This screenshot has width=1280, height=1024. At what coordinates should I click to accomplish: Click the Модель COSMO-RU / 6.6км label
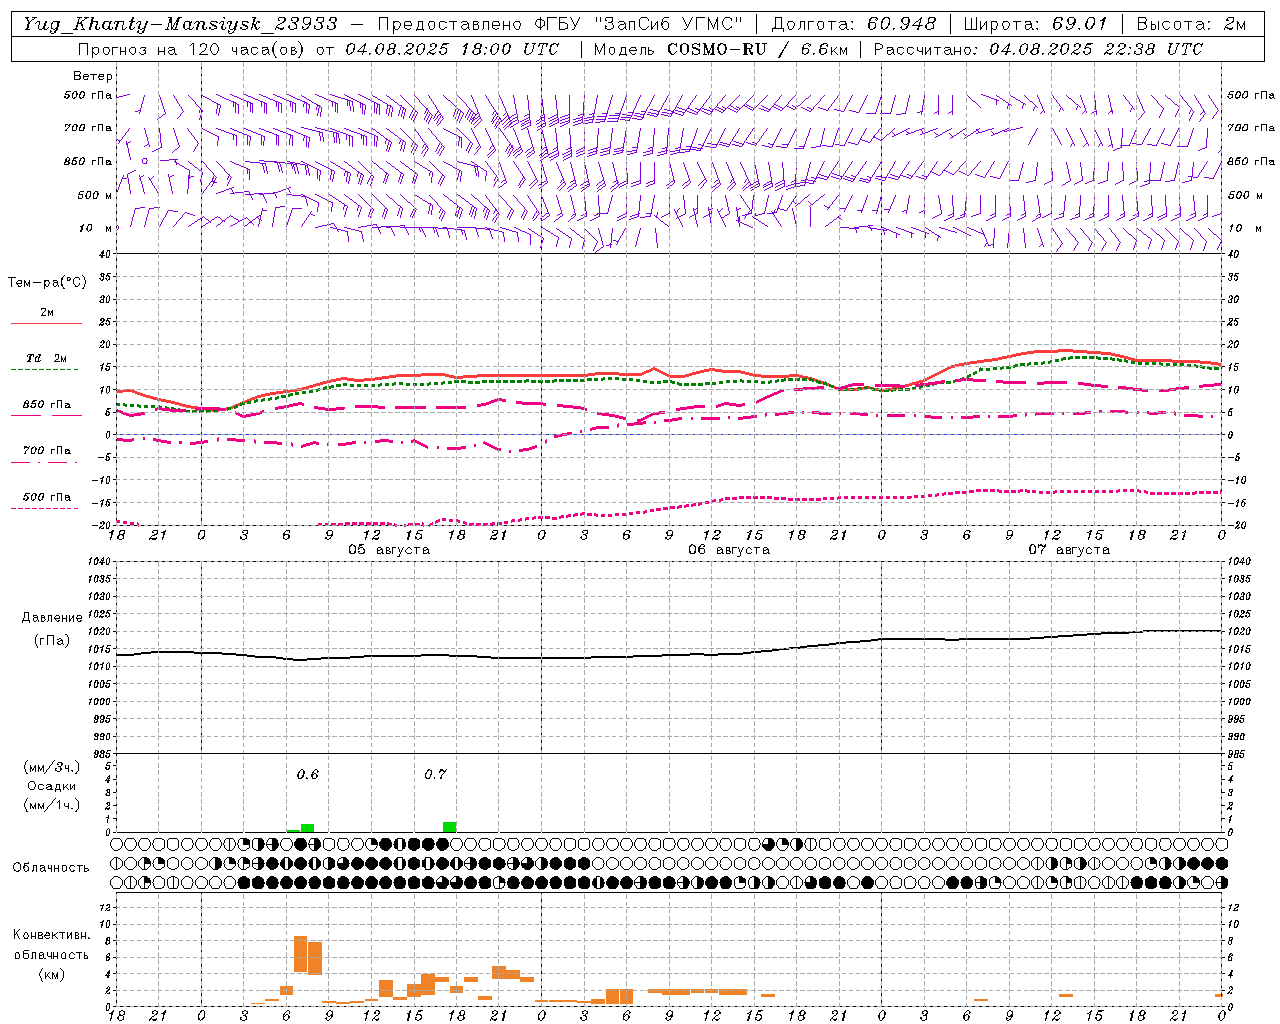click(720, 49)
